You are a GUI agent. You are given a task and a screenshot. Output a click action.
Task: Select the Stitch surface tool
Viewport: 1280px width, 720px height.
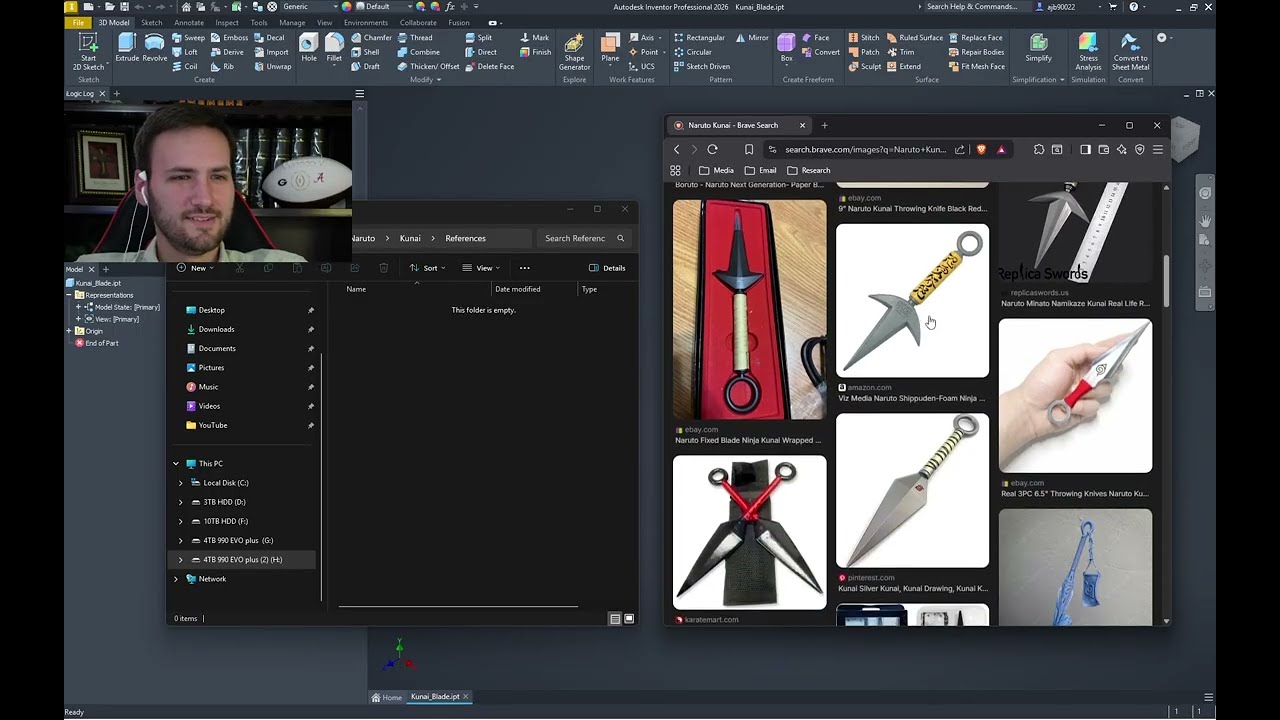[864, 38]
